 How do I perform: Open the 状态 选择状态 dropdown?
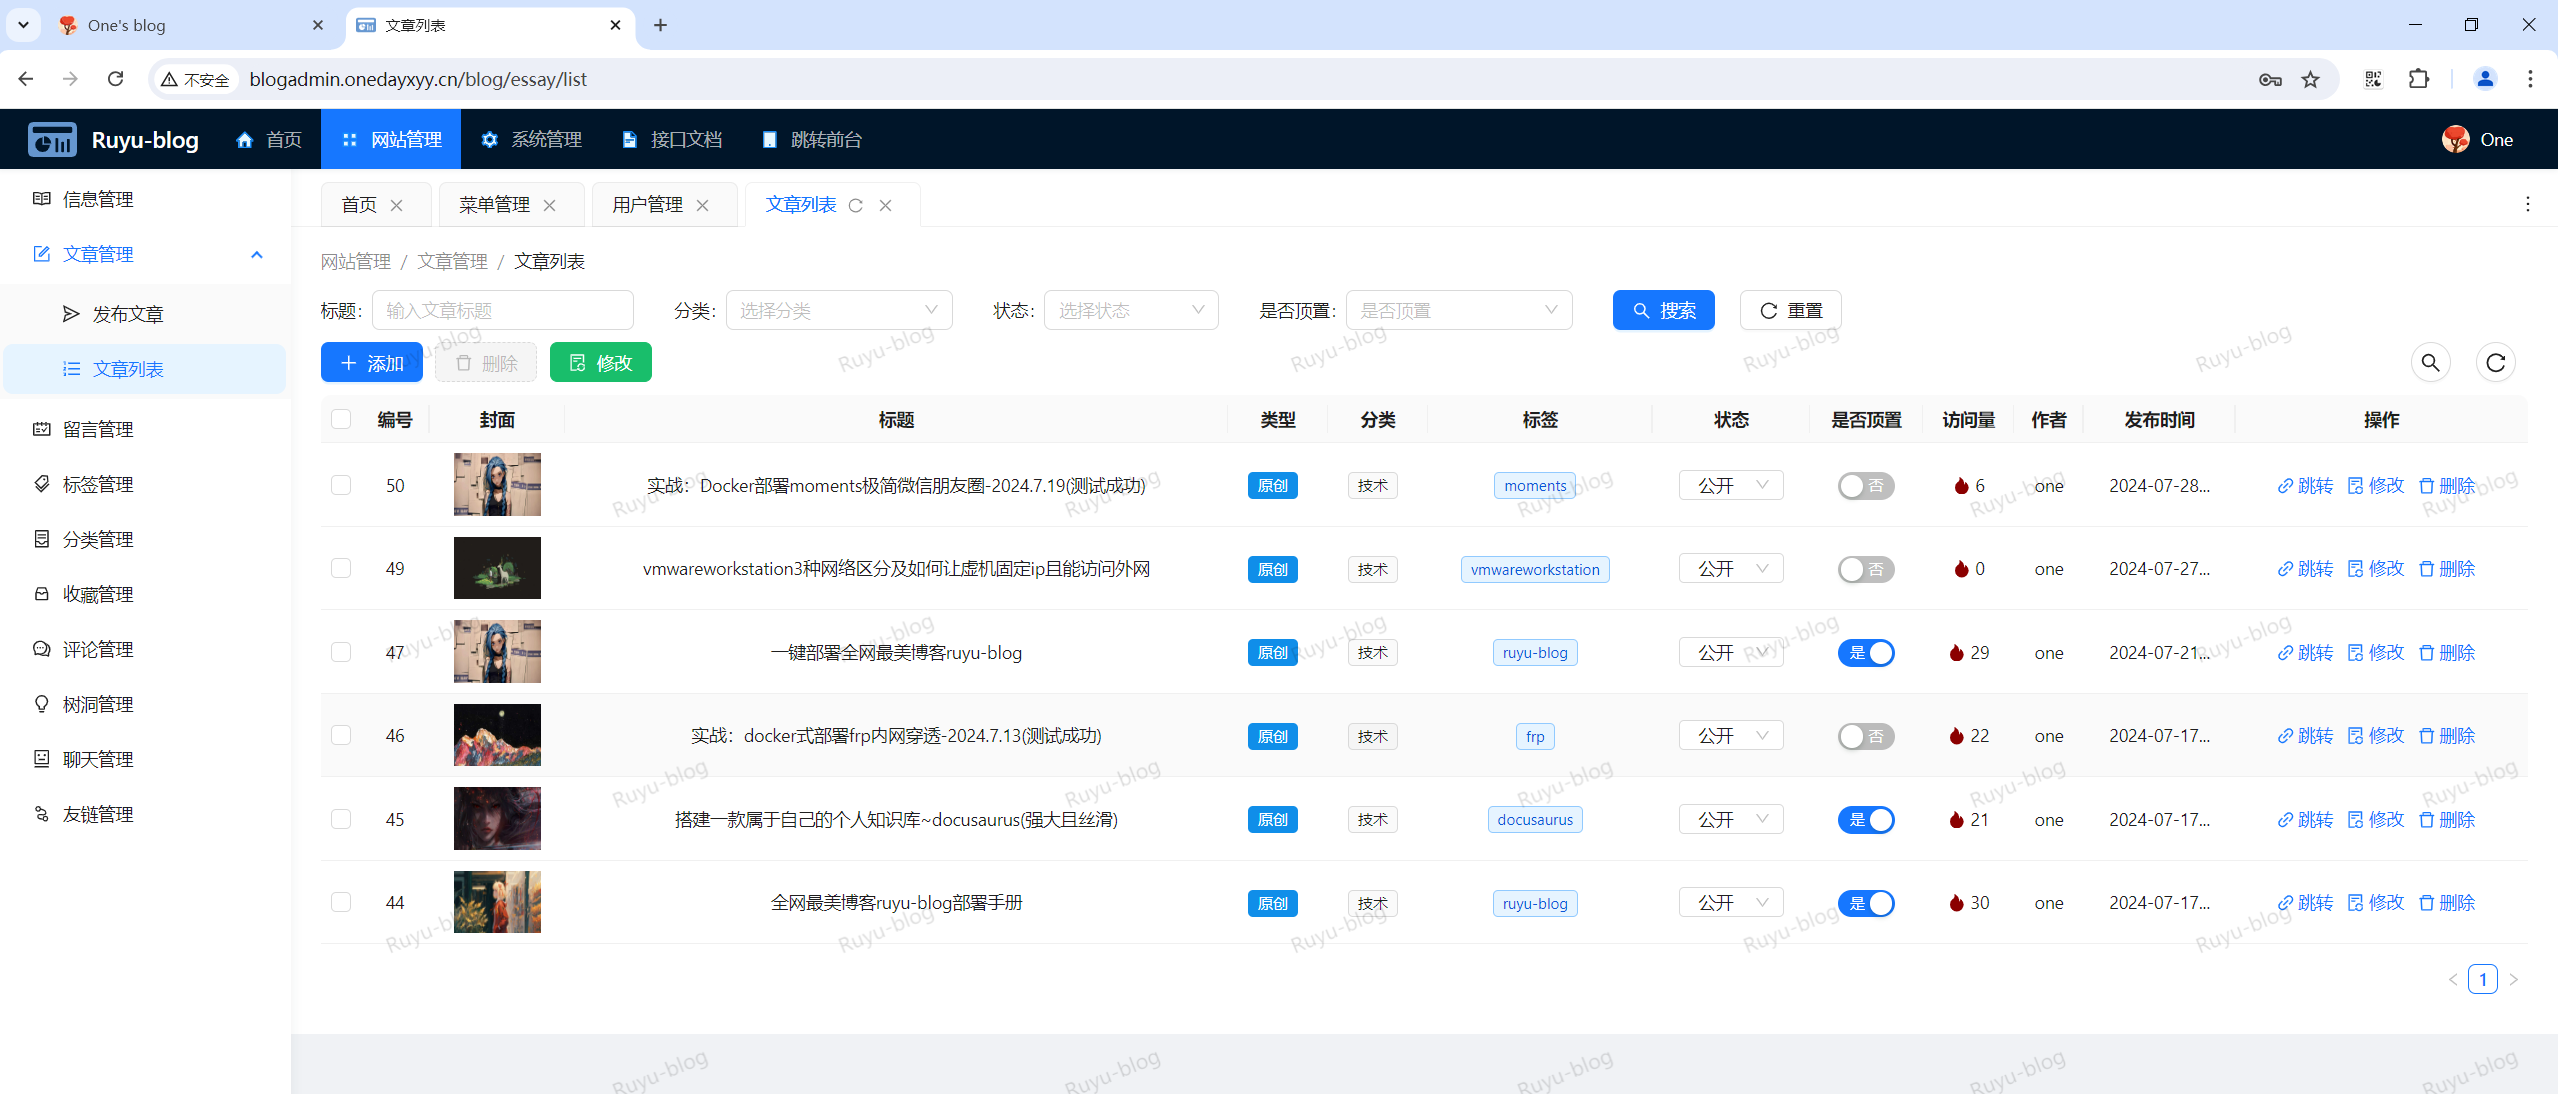[x=1131, y=310]
